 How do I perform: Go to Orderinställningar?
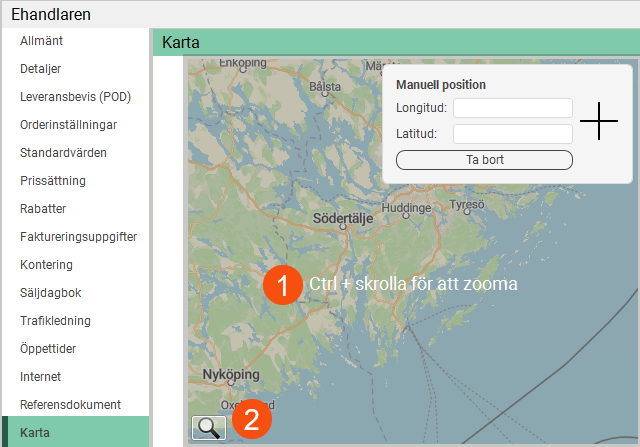click(68, 125)
